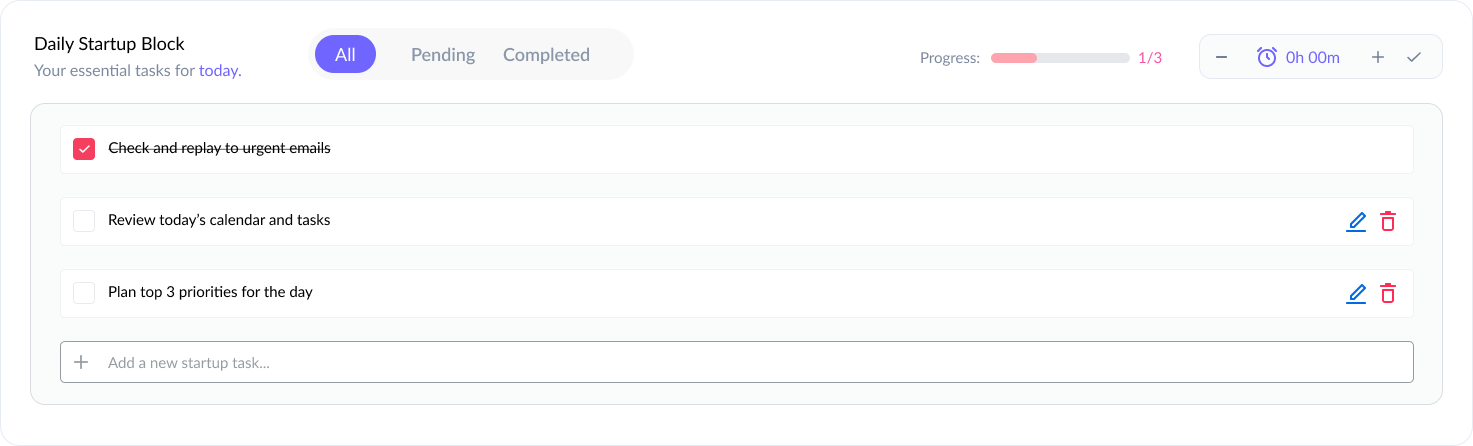Show the Completed tasks tab
Viewport: 1473px width, 446px height.
546,55
